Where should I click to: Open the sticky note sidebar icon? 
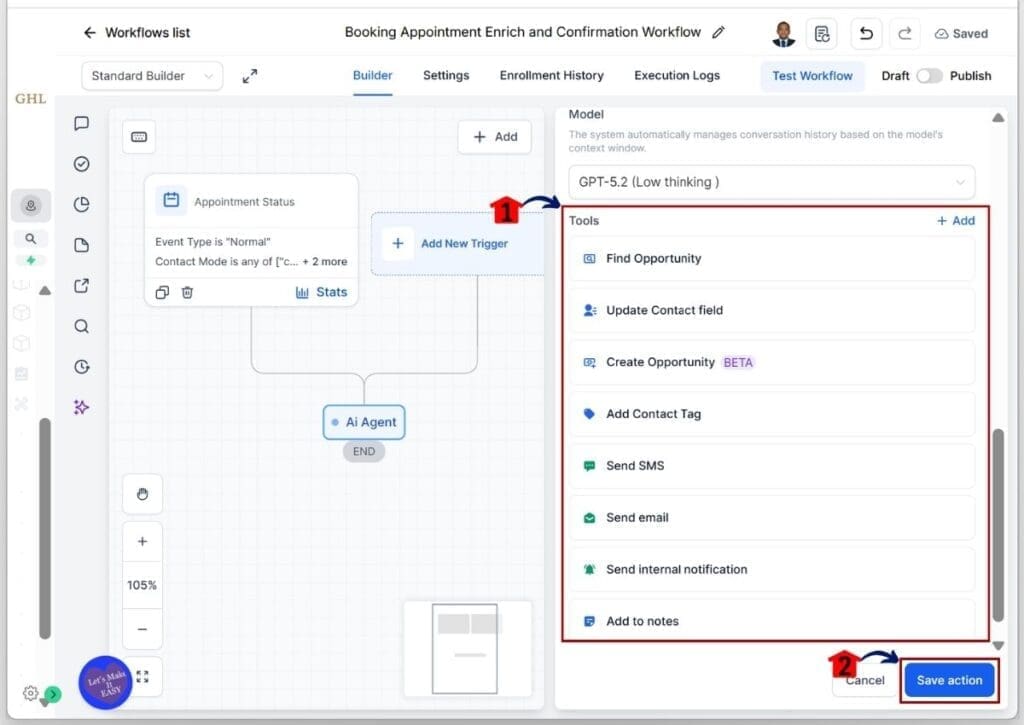pyautogui.click(x=82, y=245)
